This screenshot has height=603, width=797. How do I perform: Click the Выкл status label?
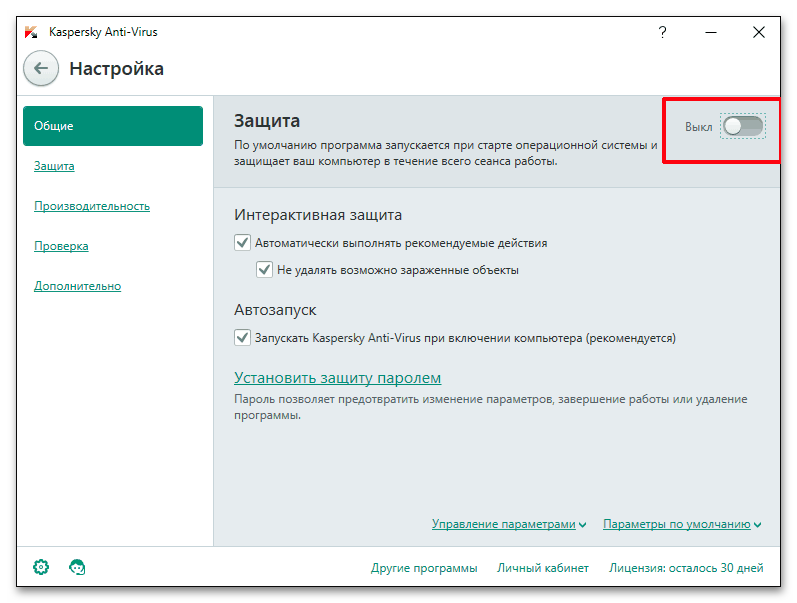coord(698,127)
